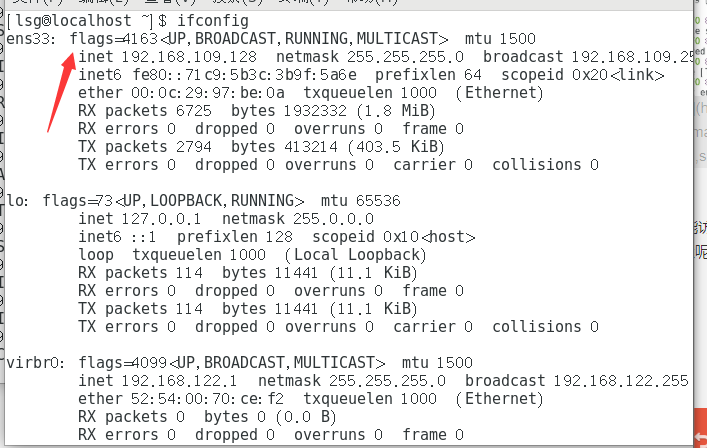
Task: Click the lo loopback interface name
Action: [16, 201]
